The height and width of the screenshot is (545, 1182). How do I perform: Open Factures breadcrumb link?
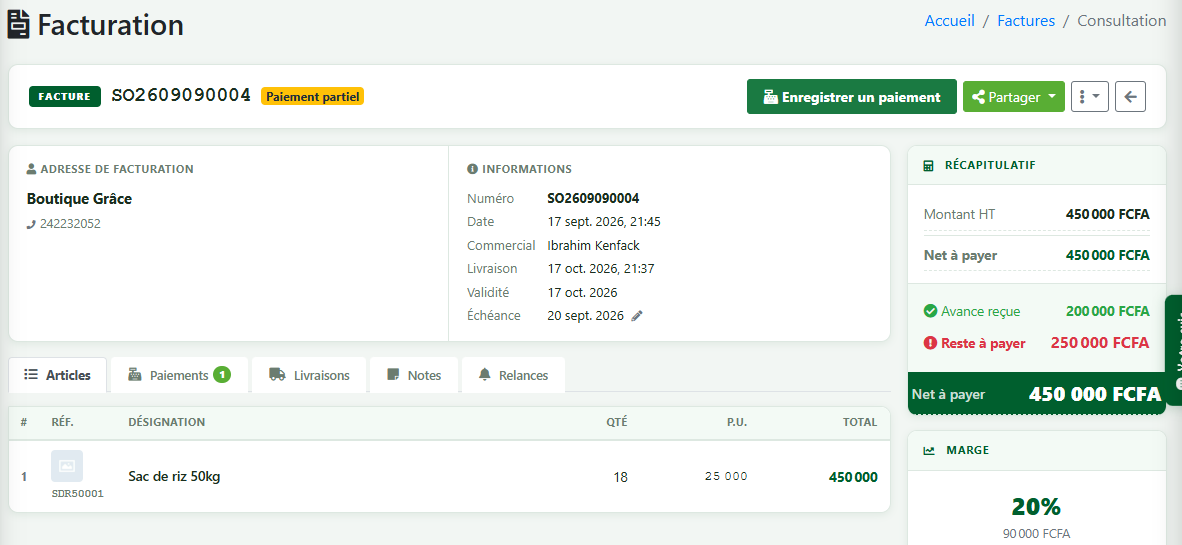1026,21
